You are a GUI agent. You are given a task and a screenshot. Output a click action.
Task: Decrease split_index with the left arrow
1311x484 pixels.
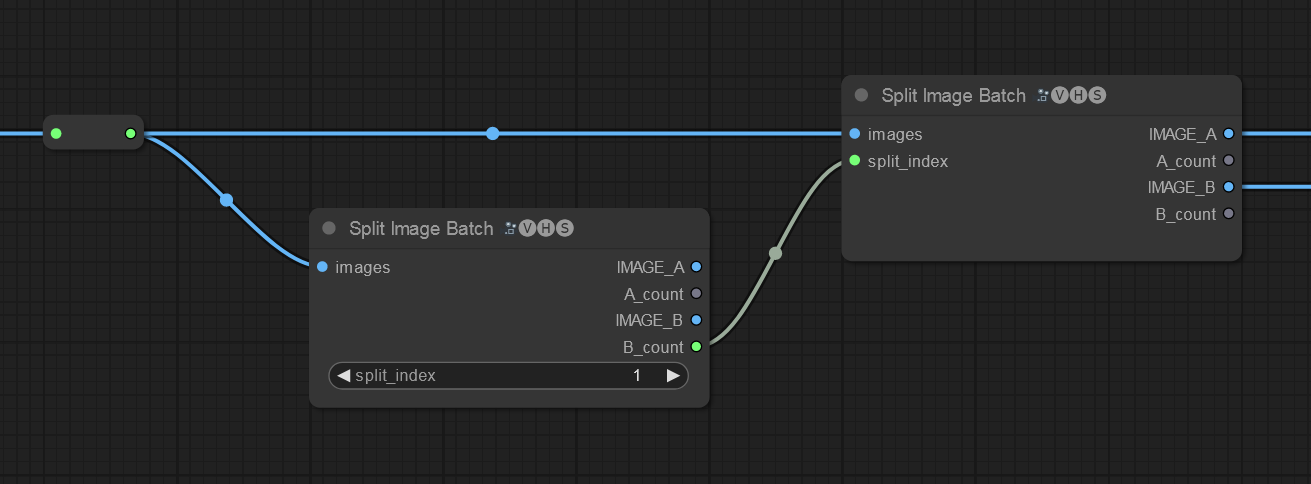click(344, 375)
